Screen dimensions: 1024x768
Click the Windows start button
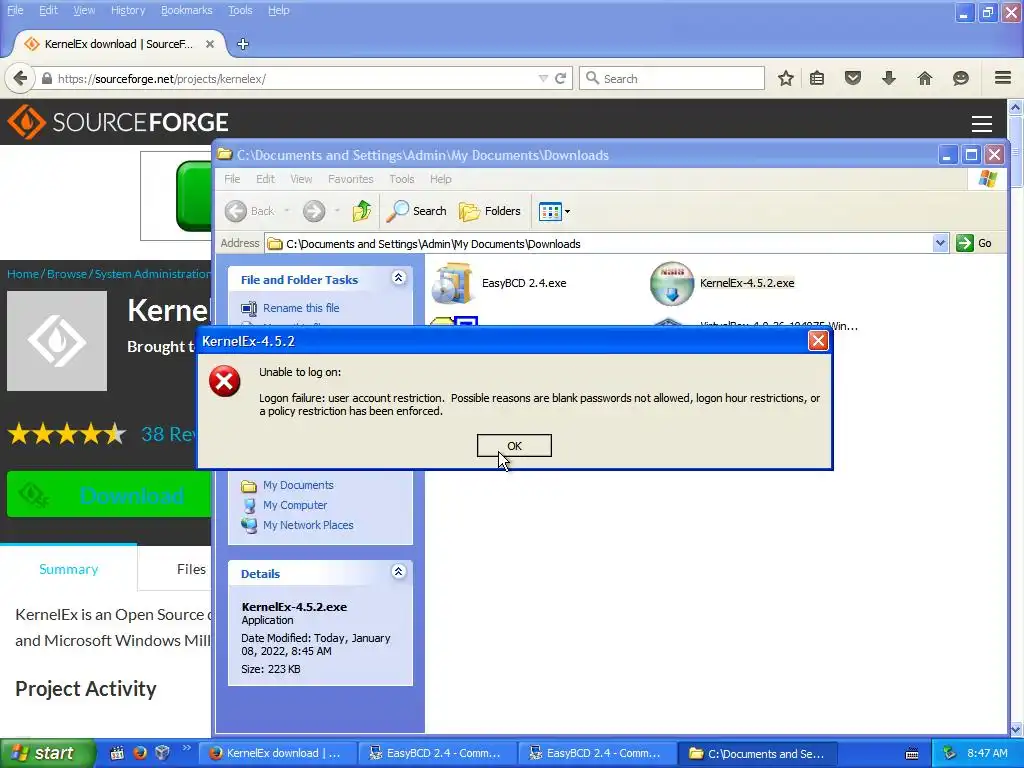(48, 753)
